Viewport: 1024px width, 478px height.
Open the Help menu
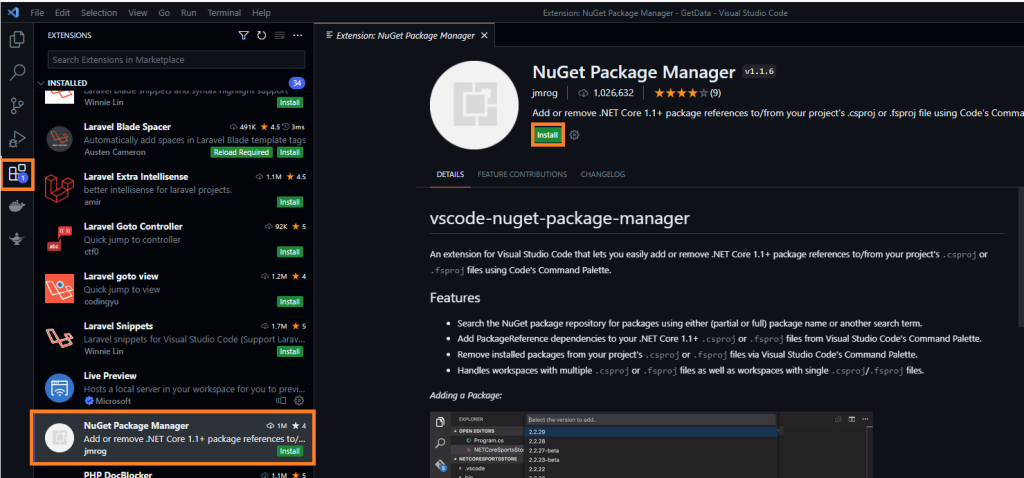[261, 12]
